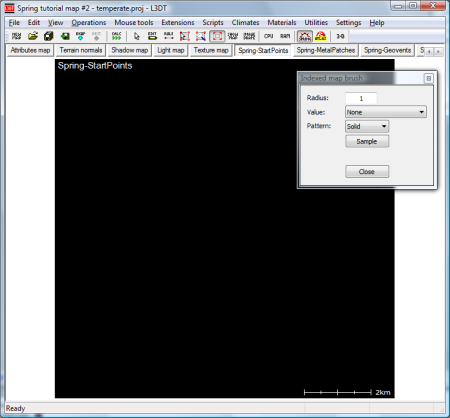Viewport: 450px width, 418px height.
Task: Click the New map toolbar icon
Action: tap(16, 36)
